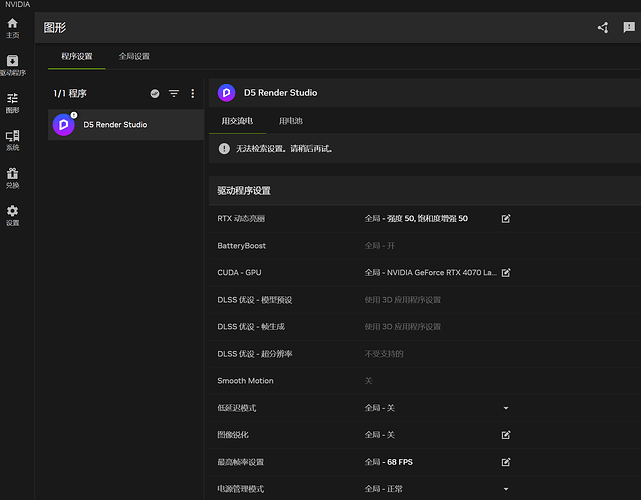This screenshot has width=641, height=500.
Task: Click the share icon in header
Action: point(603,27)
